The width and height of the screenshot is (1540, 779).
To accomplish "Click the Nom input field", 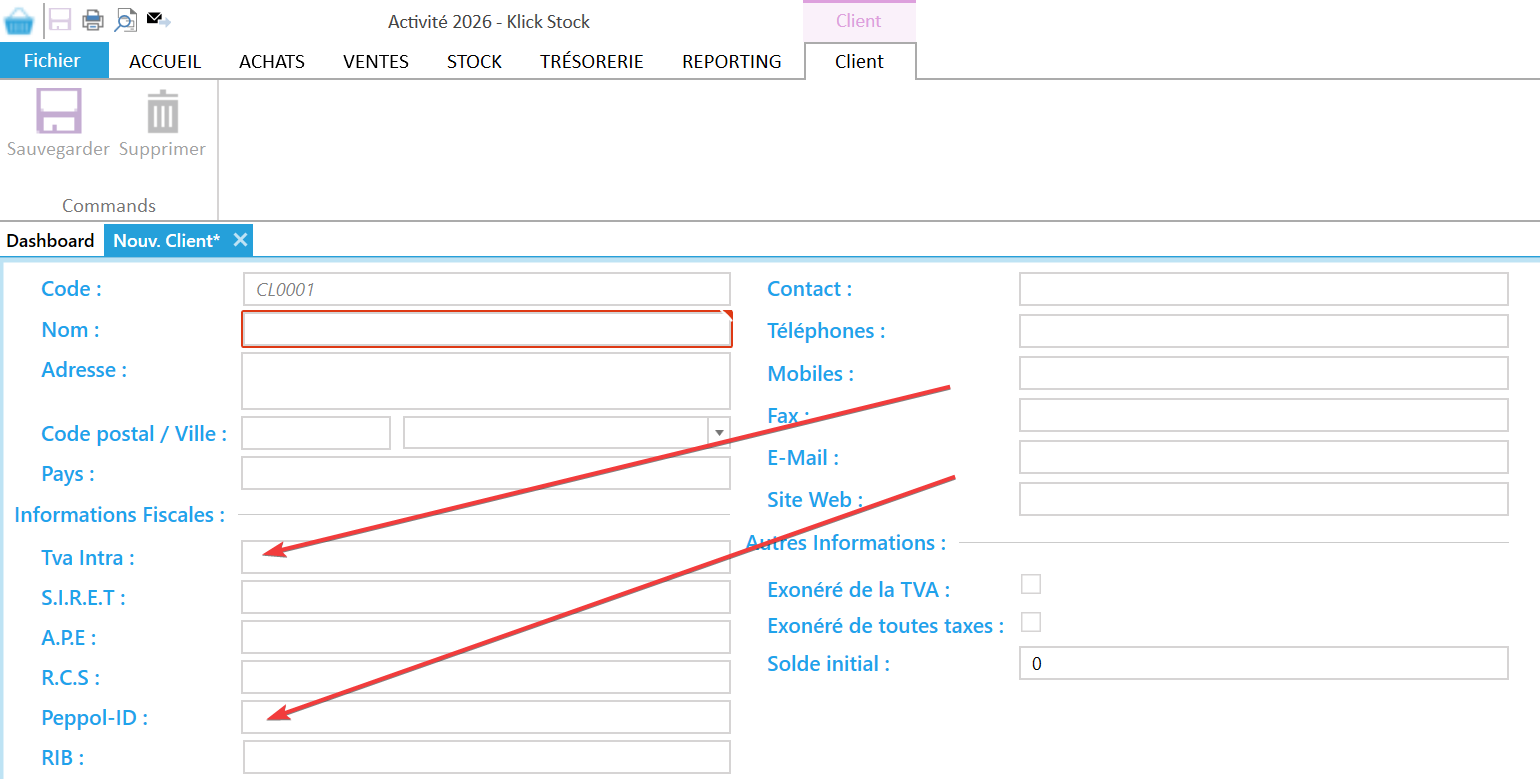I will point(486,329).
